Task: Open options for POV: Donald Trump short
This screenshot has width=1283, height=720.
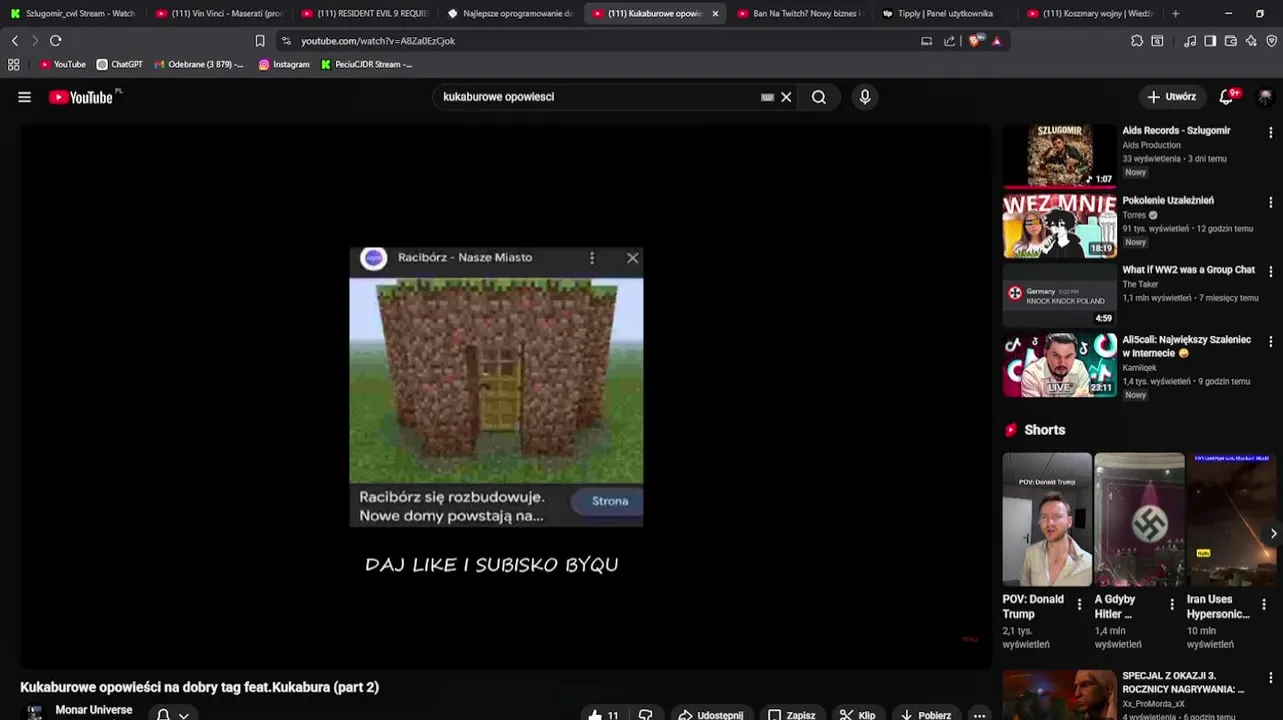Action: [x=1079, y=604]
